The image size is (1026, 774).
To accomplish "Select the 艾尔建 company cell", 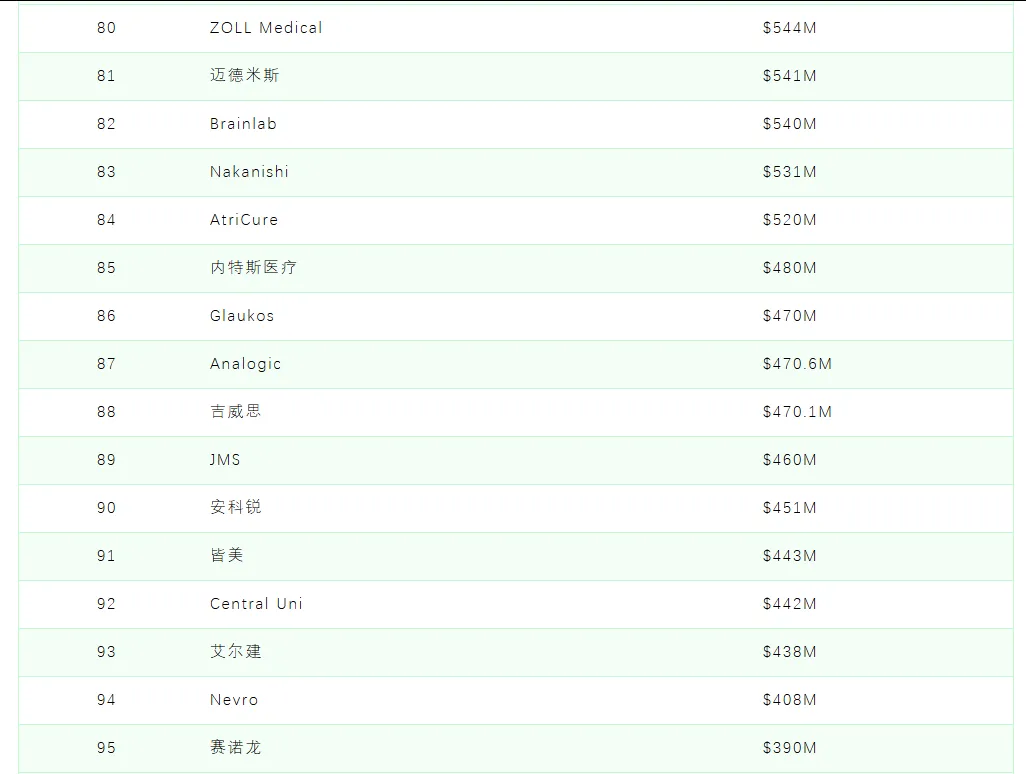I will click(236, 652).
